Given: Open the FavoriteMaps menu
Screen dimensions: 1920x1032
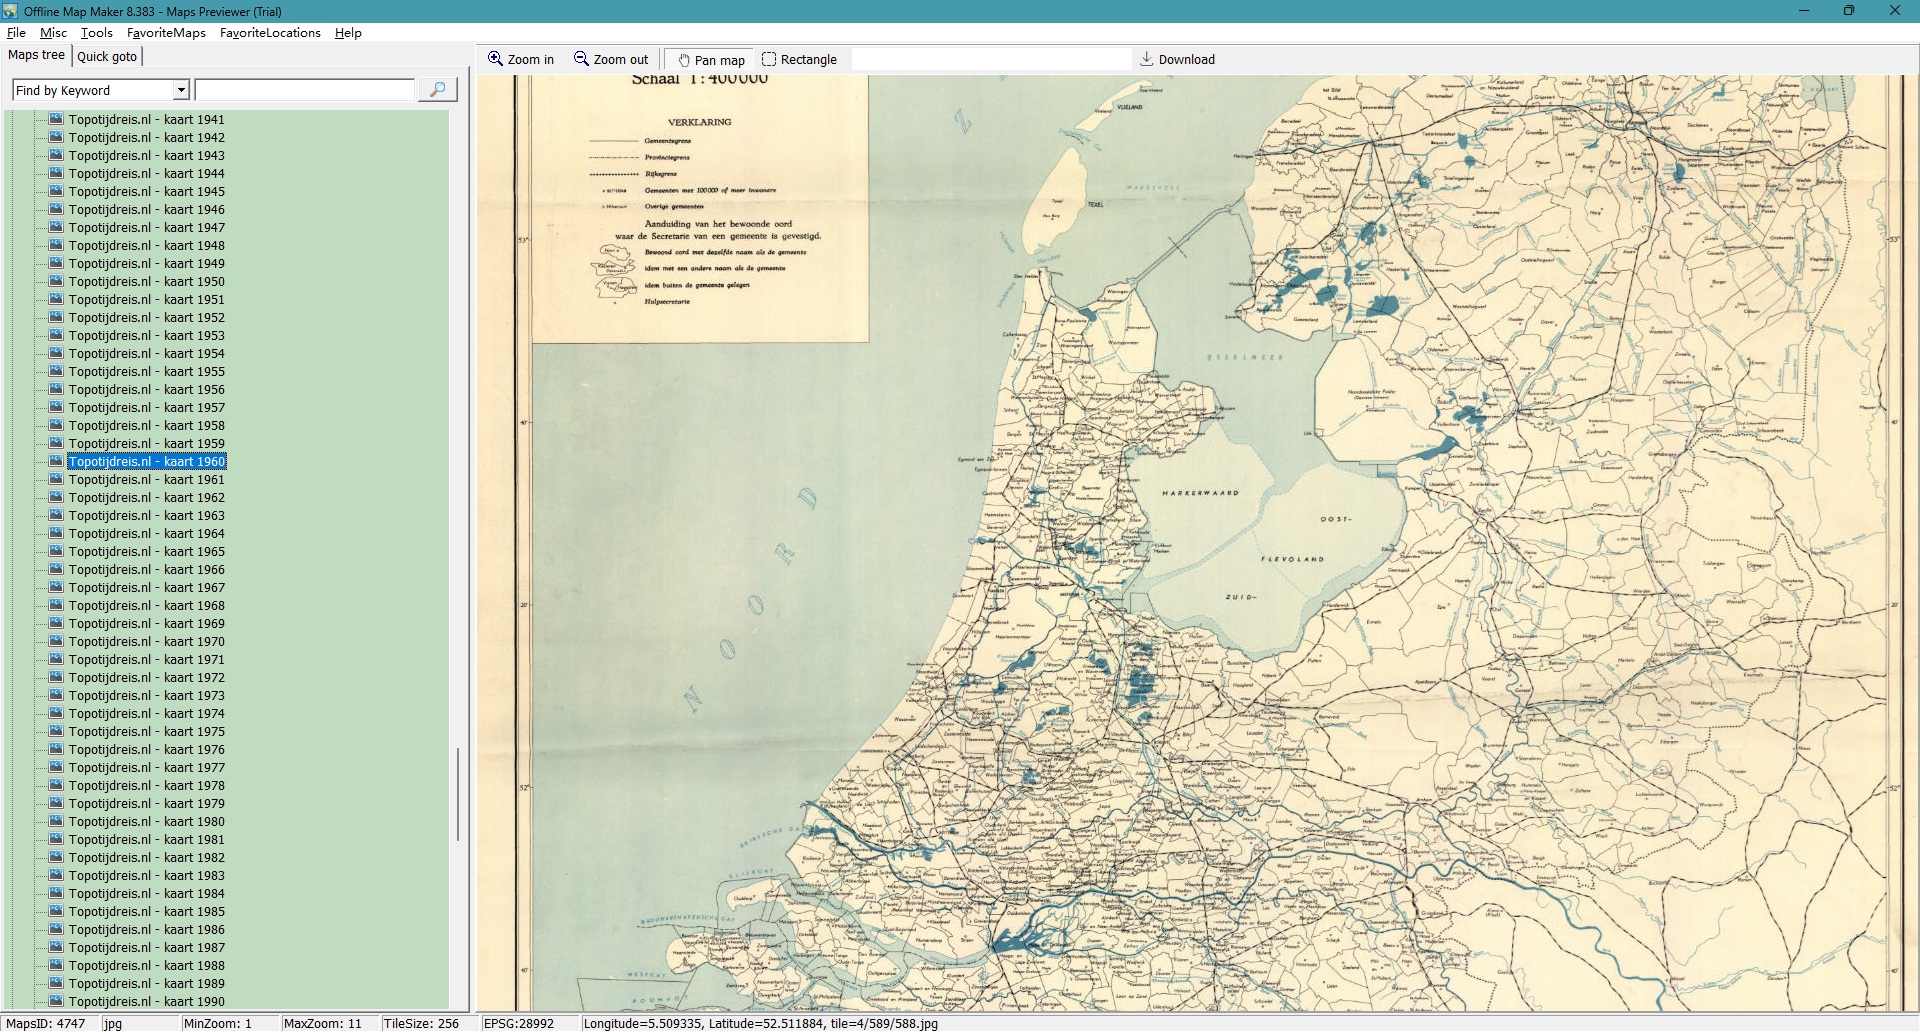Looking at the screenshot, I should (x=166, y=33).
